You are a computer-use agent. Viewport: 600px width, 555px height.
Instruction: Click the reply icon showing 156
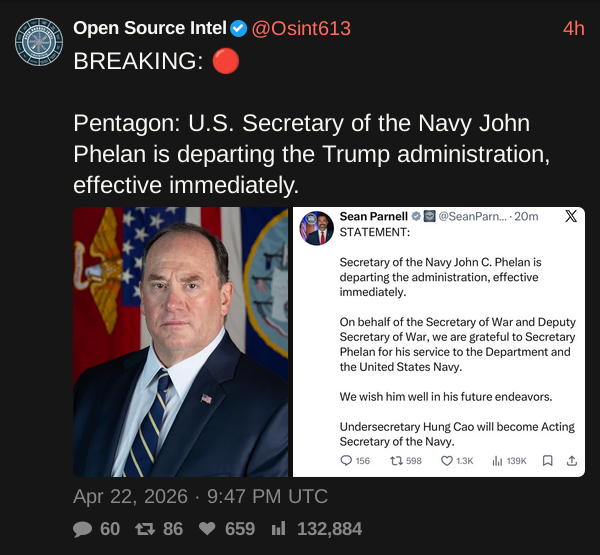pos(347,461)
